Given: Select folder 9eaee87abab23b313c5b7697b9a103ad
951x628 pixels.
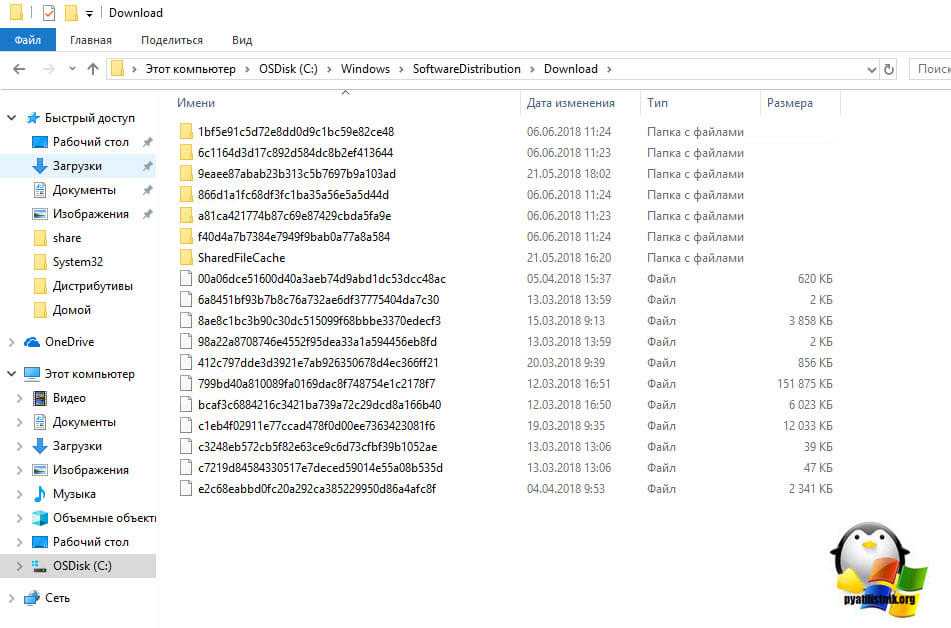Looking at the screenshot, I should point(297,174).
